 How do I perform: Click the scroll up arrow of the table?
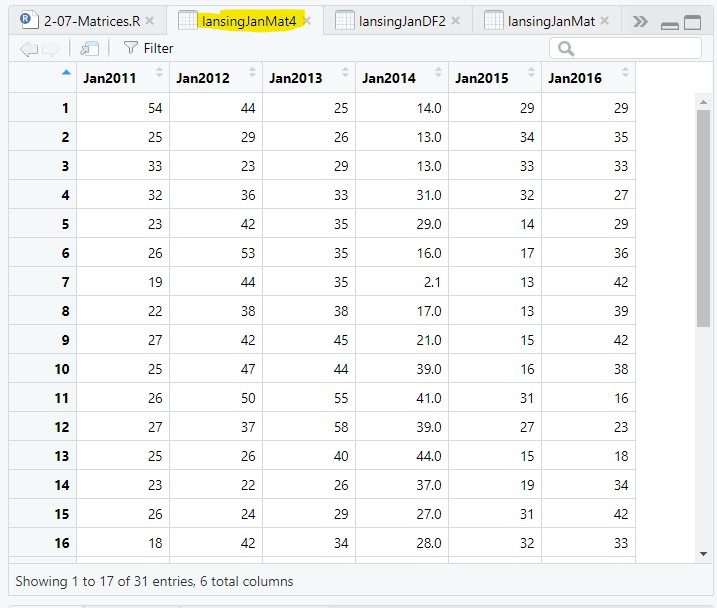click(x=703, y=102)
